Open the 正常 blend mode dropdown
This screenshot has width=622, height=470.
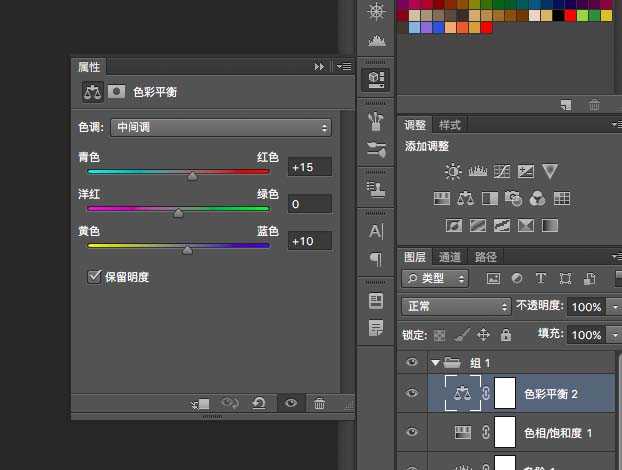[456, 306]
